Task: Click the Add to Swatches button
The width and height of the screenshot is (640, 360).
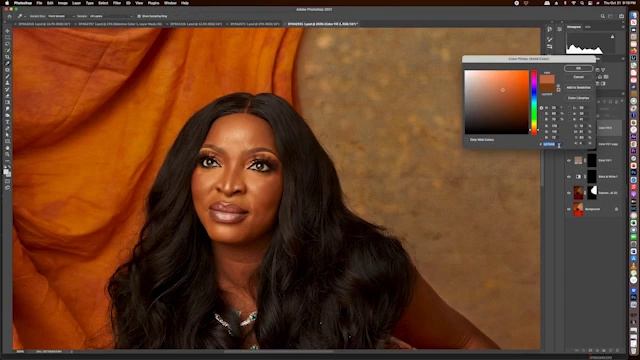Action: 578,87
